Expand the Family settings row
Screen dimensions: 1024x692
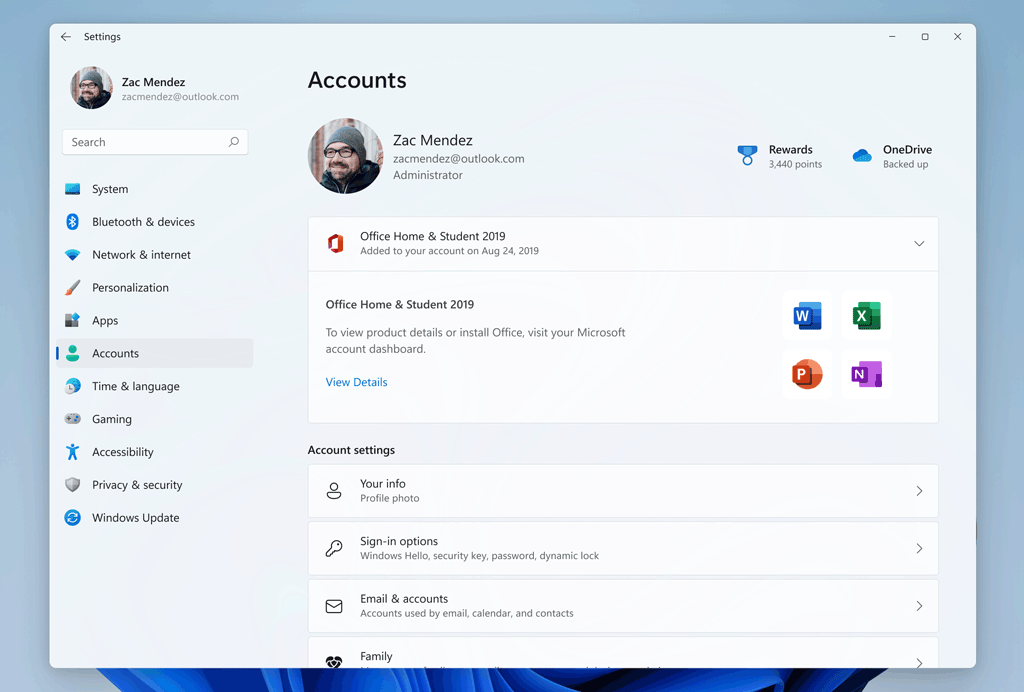pos(918,661)
